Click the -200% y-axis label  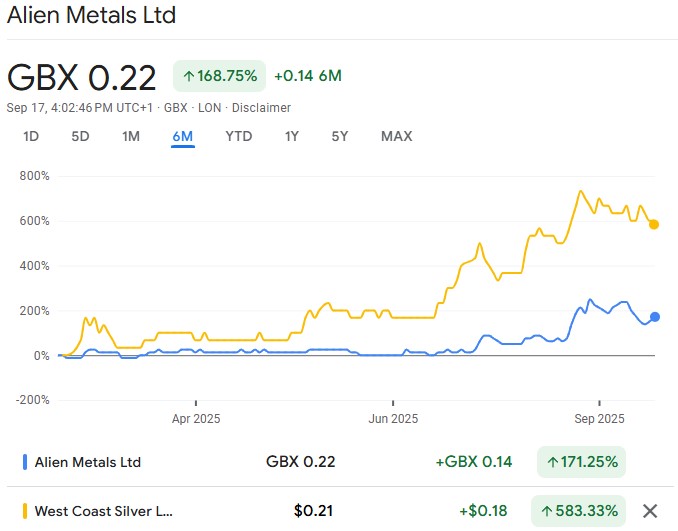[x=32, y=400]
